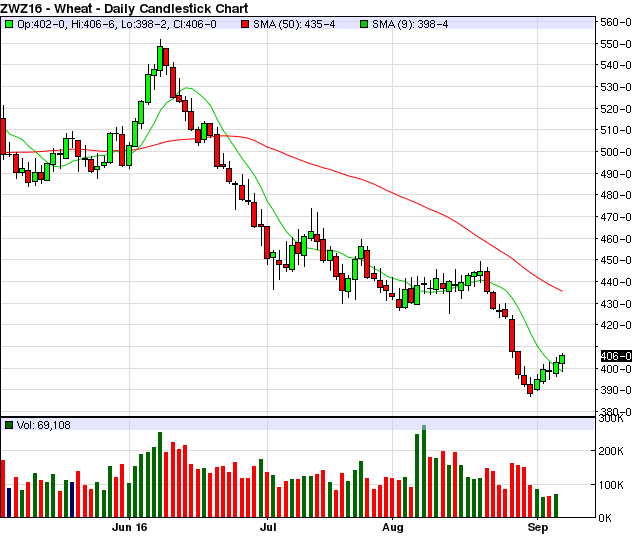Viewport: 640px width, 536px height.
Task: Click the 450-0 price axis label
Action: [x=616, y=260]
